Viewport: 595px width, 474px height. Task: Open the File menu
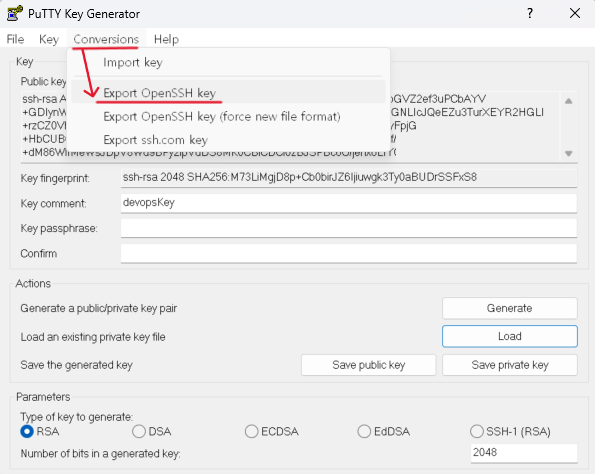coord(16,39)
